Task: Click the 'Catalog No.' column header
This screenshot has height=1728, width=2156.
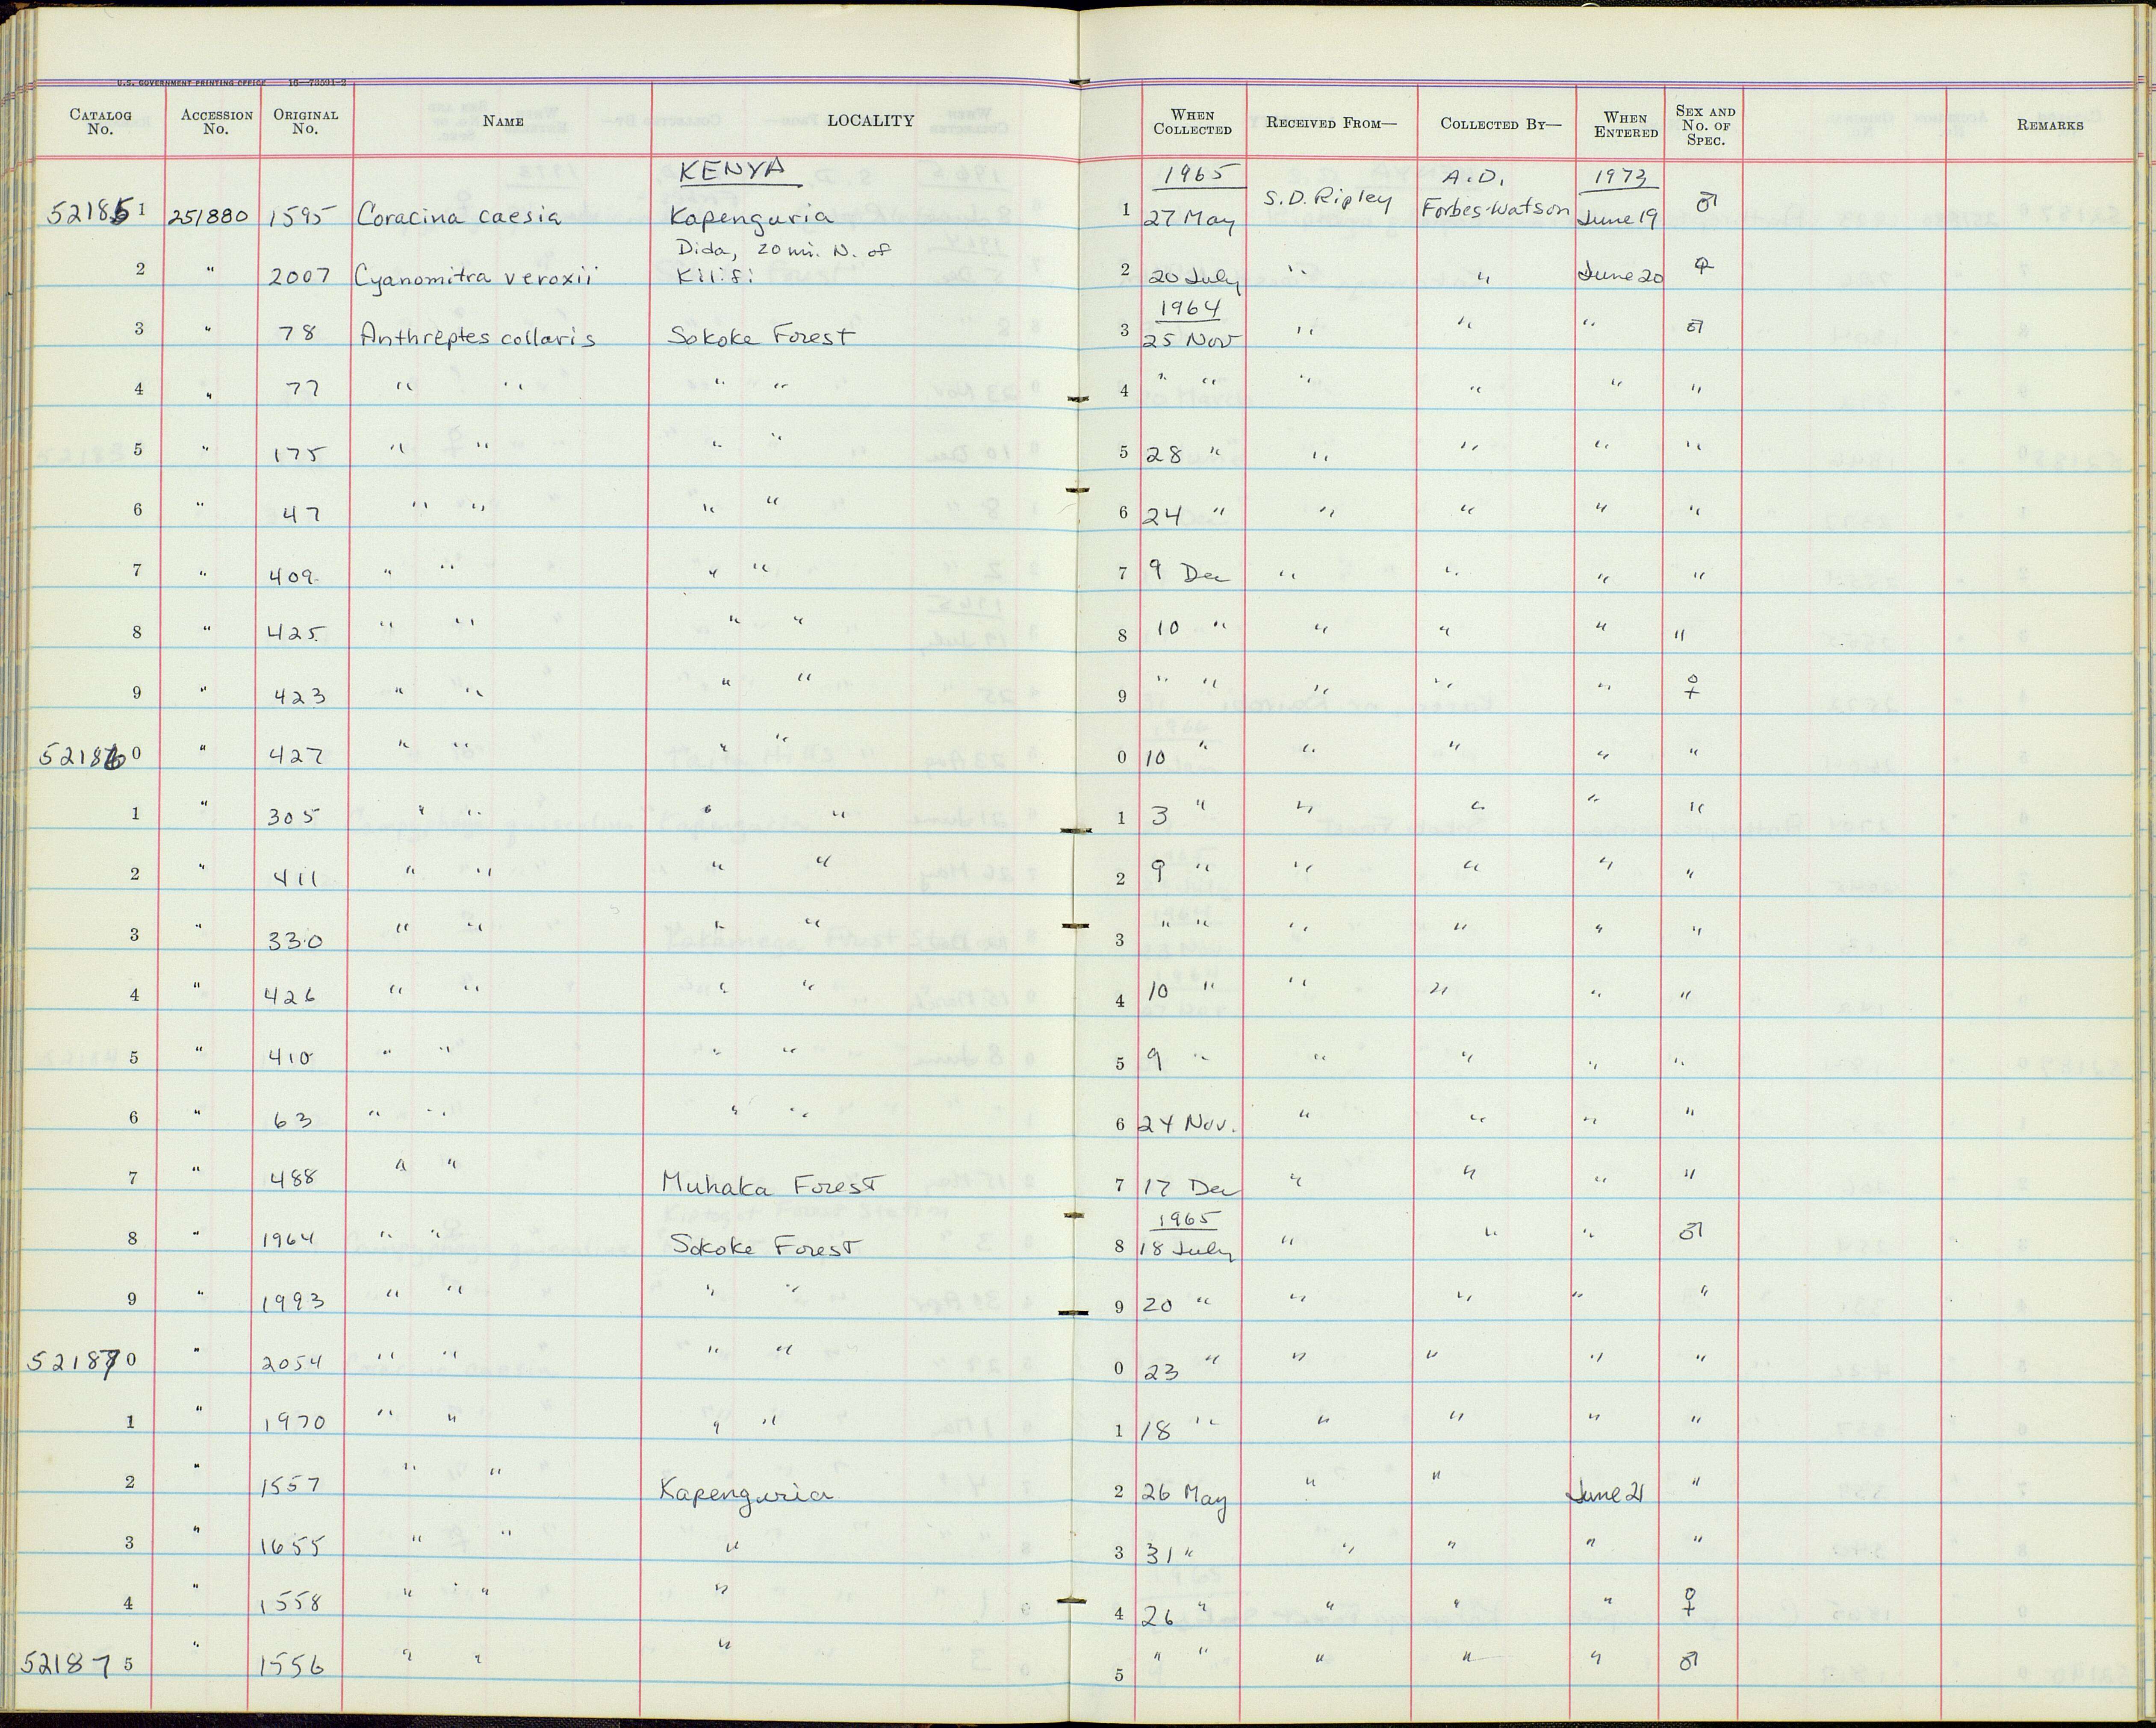Action: [100, 122]
